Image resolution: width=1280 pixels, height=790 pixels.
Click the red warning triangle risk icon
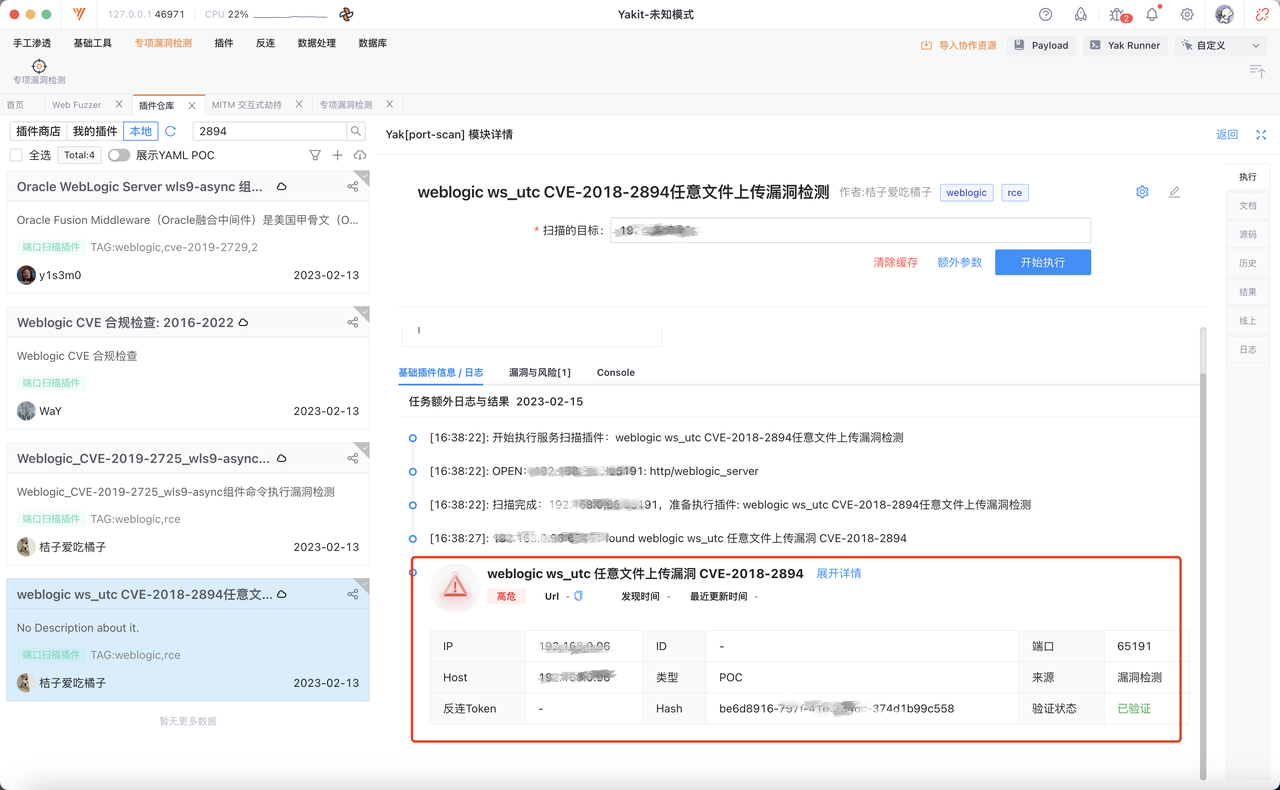[x=455, y=586]
